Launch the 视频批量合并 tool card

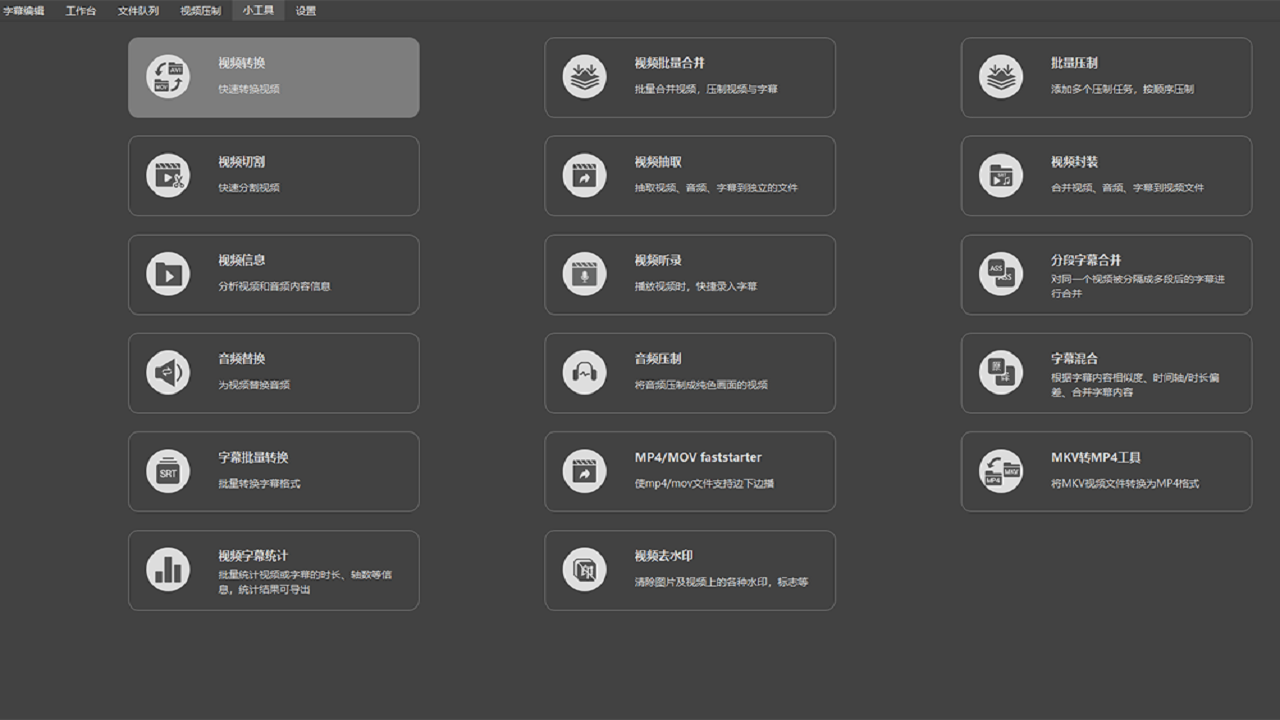[690, 77]
